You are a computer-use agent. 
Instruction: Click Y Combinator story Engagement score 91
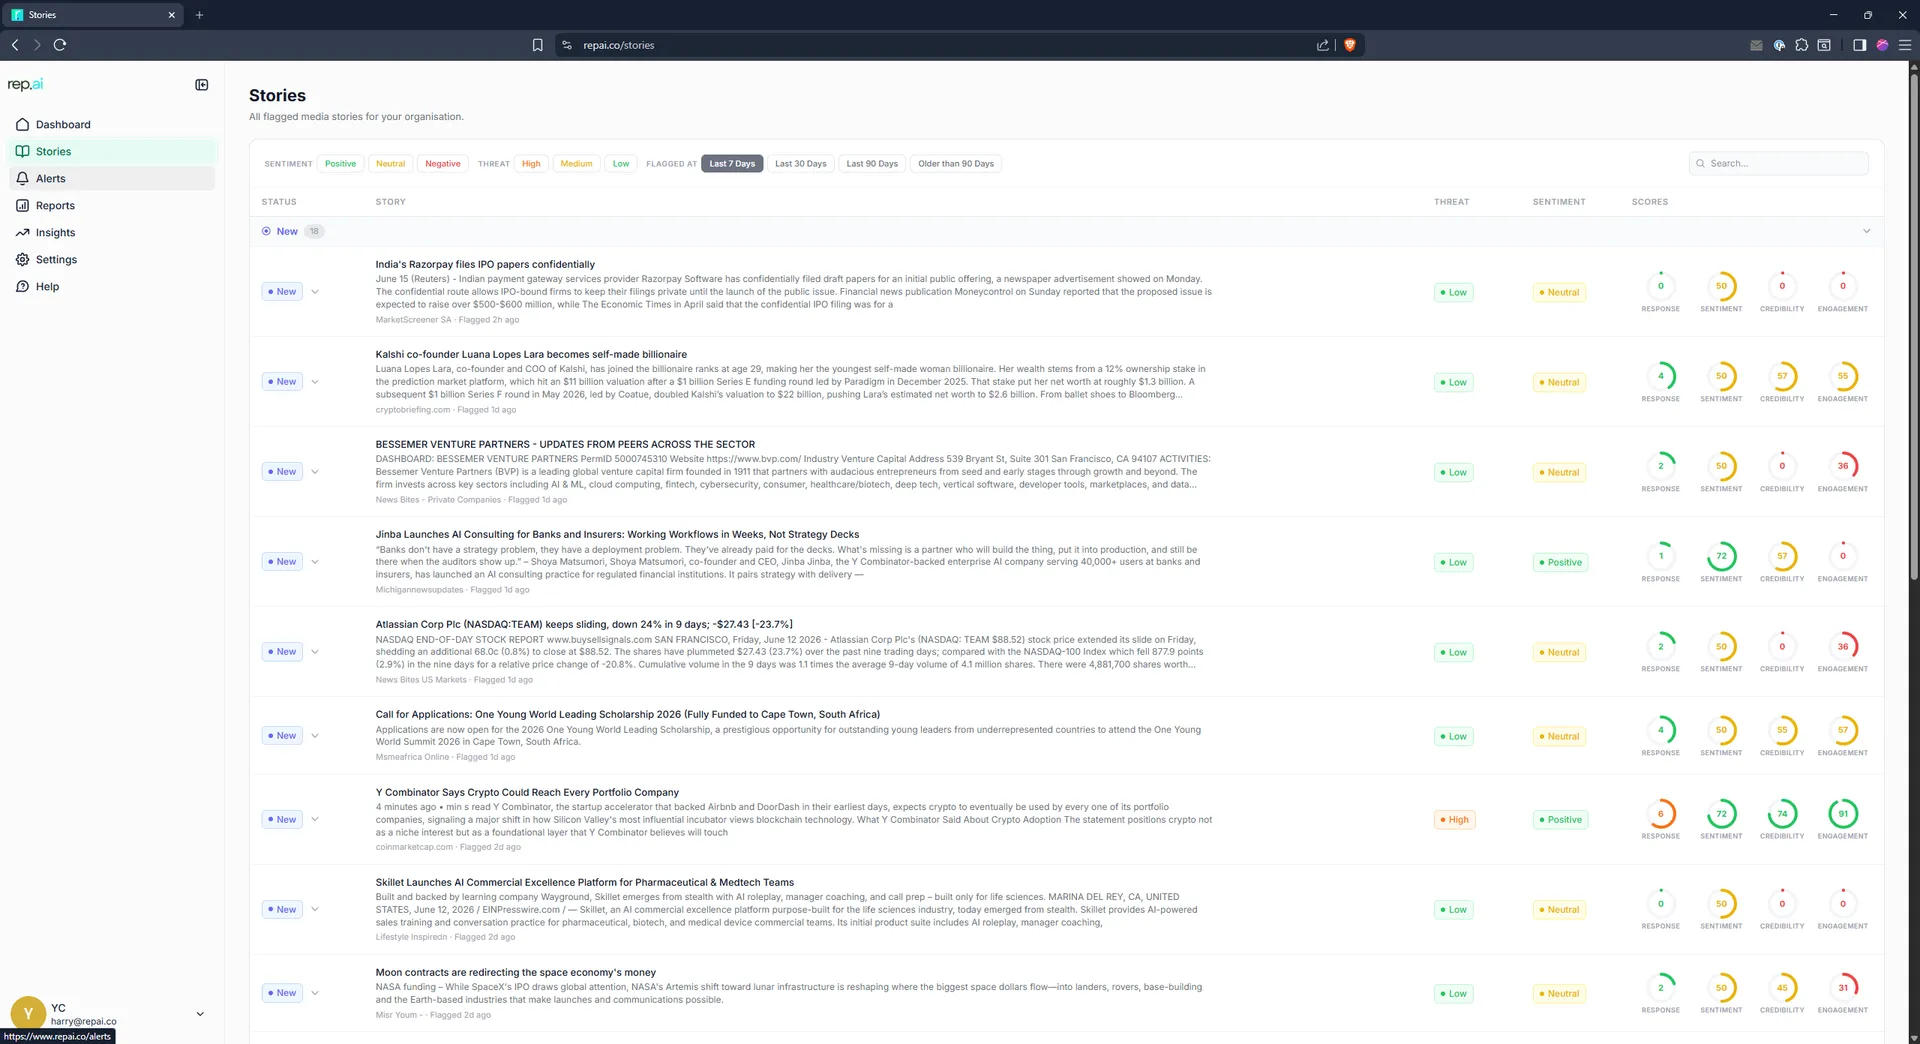pyautogui.click(x=1843, y=814)
